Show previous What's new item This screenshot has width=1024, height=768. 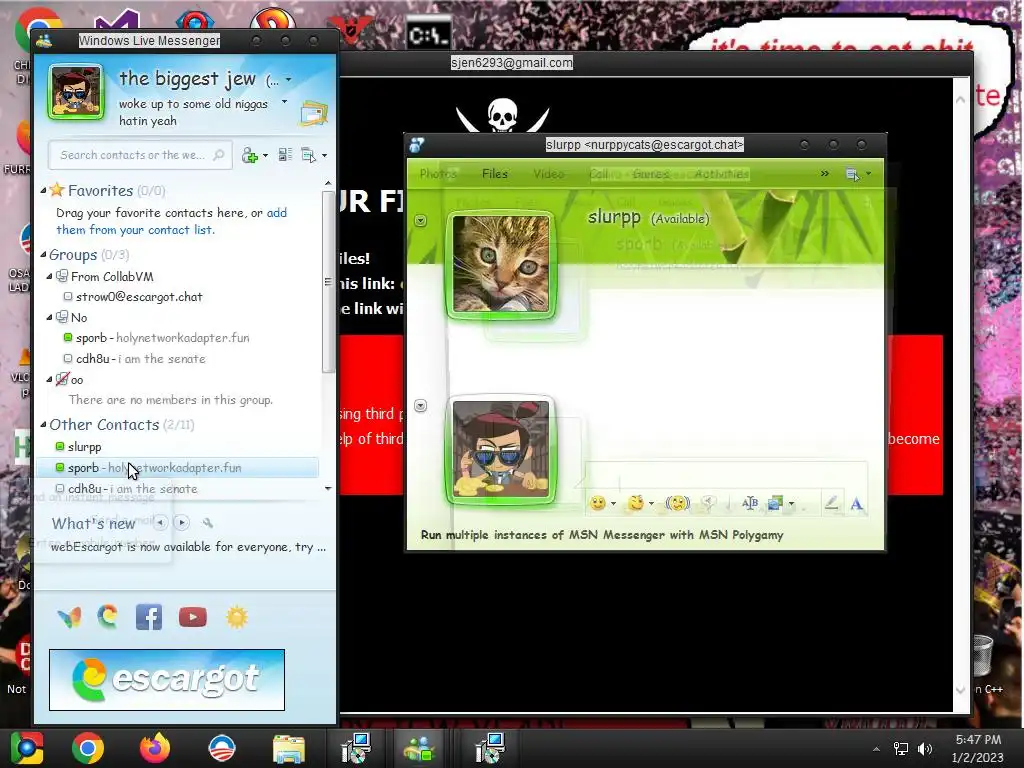[x=160, y=522]
